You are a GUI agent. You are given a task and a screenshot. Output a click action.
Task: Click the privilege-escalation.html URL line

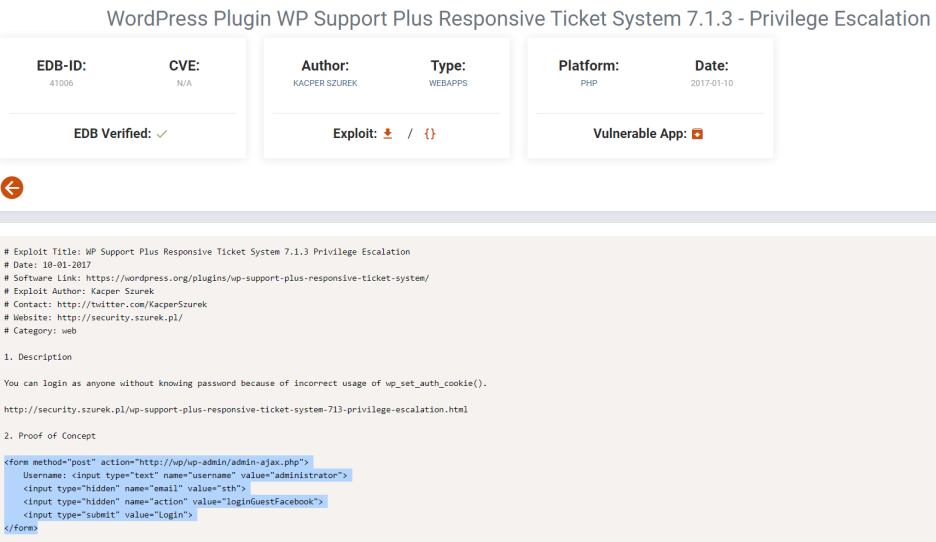[x=236, y=409]
